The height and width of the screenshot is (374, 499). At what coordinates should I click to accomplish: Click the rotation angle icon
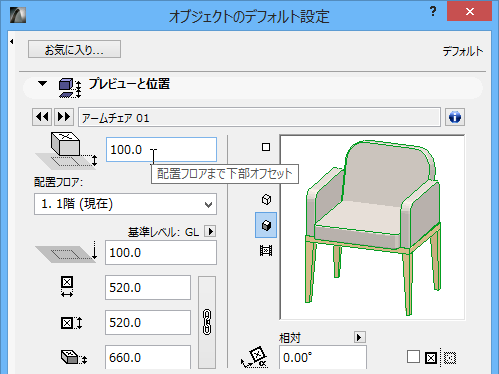(255, 357)
